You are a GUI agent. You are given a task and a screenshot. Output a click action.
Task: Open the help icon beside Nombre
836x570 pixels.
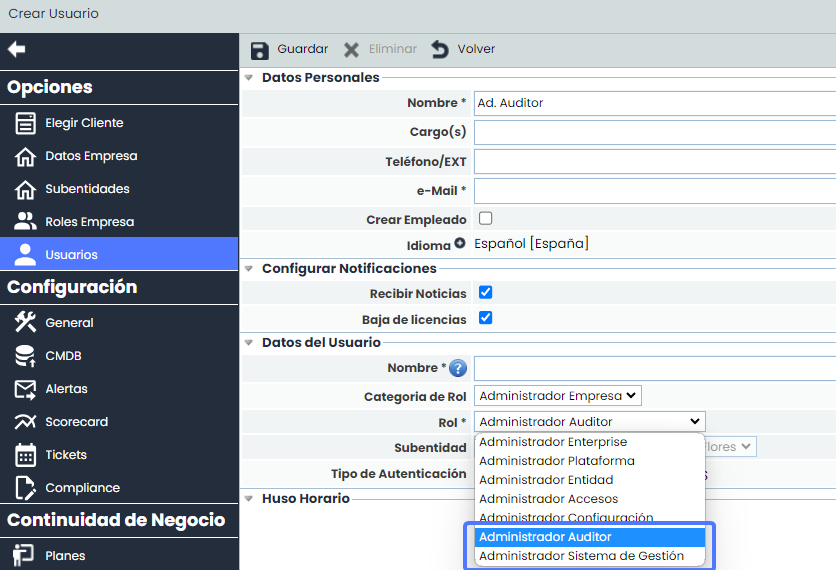[458, 369]
